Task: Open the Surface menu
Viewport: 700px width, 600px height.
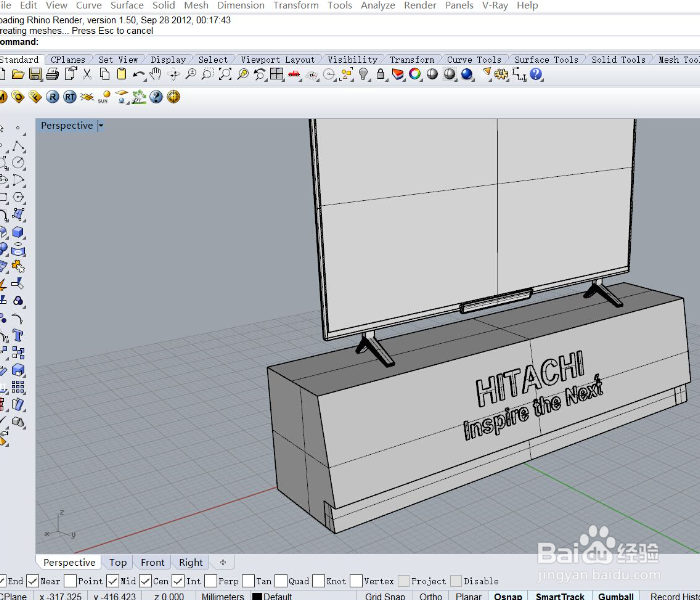Action: coord(127,5)
